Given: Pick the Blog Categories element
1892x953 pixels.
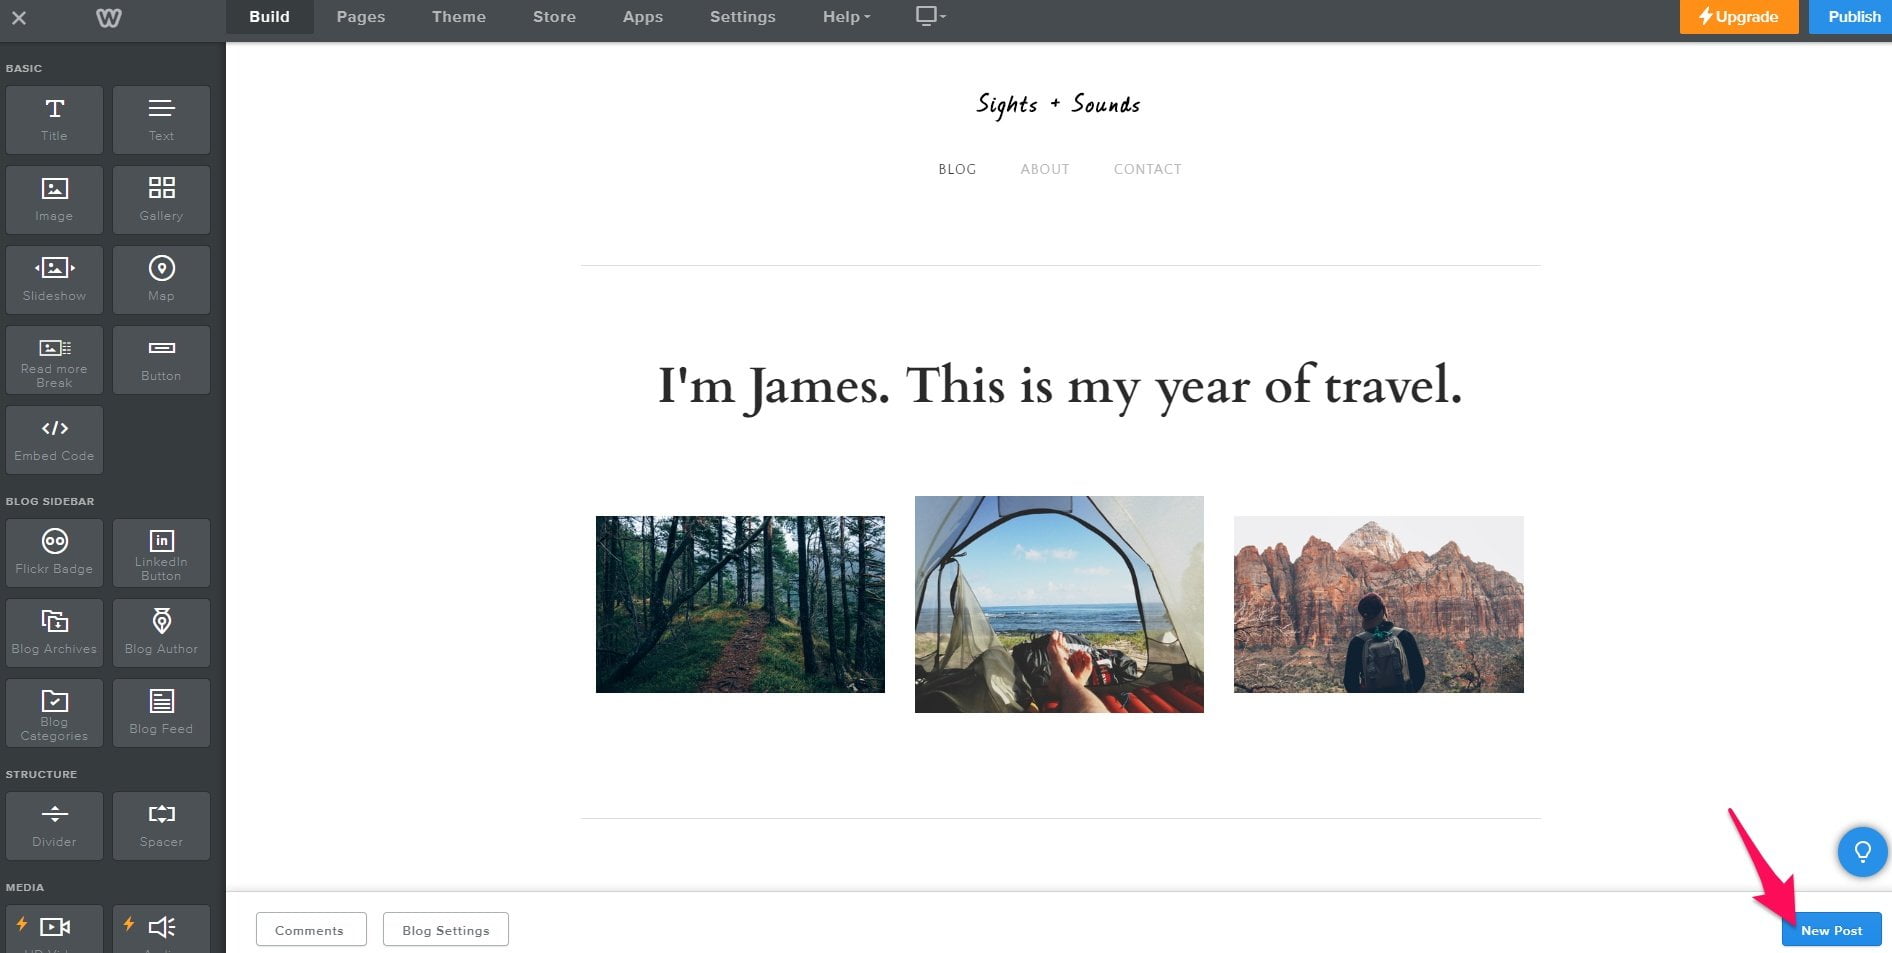Looking at the screenshot, I should (x=54, y=713).
